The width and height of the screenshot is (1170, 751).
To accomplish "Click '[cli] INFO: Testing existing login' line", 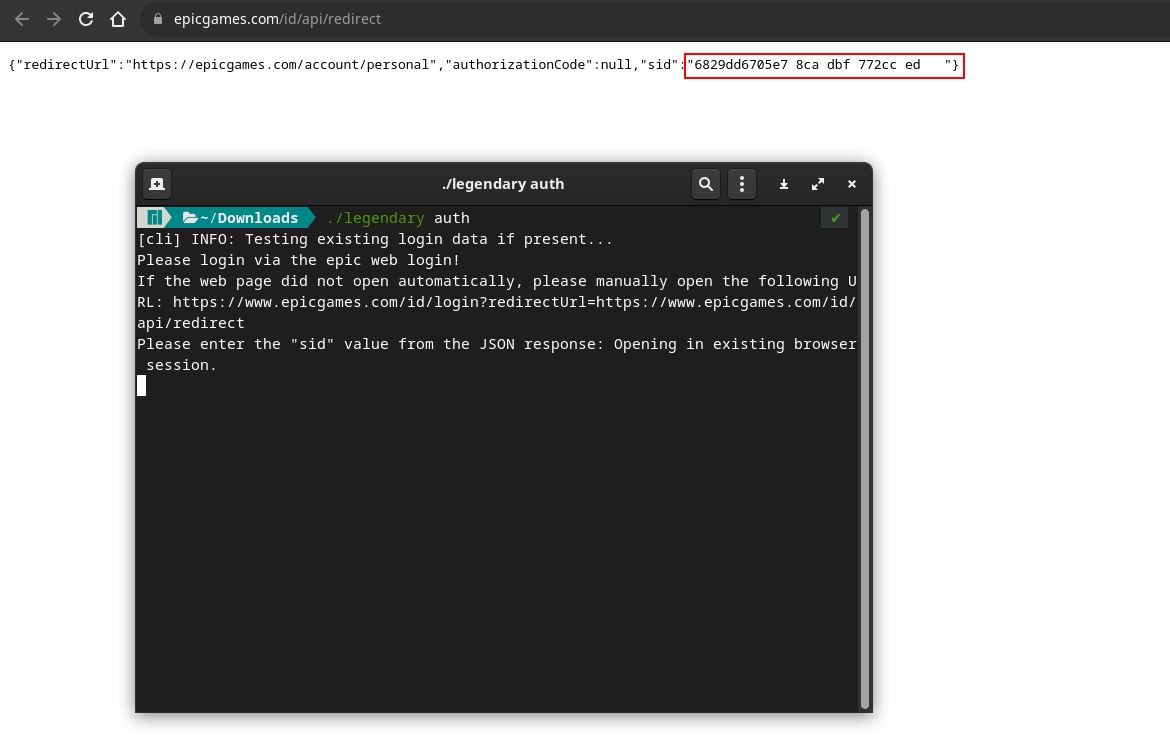I will point(375,239).
